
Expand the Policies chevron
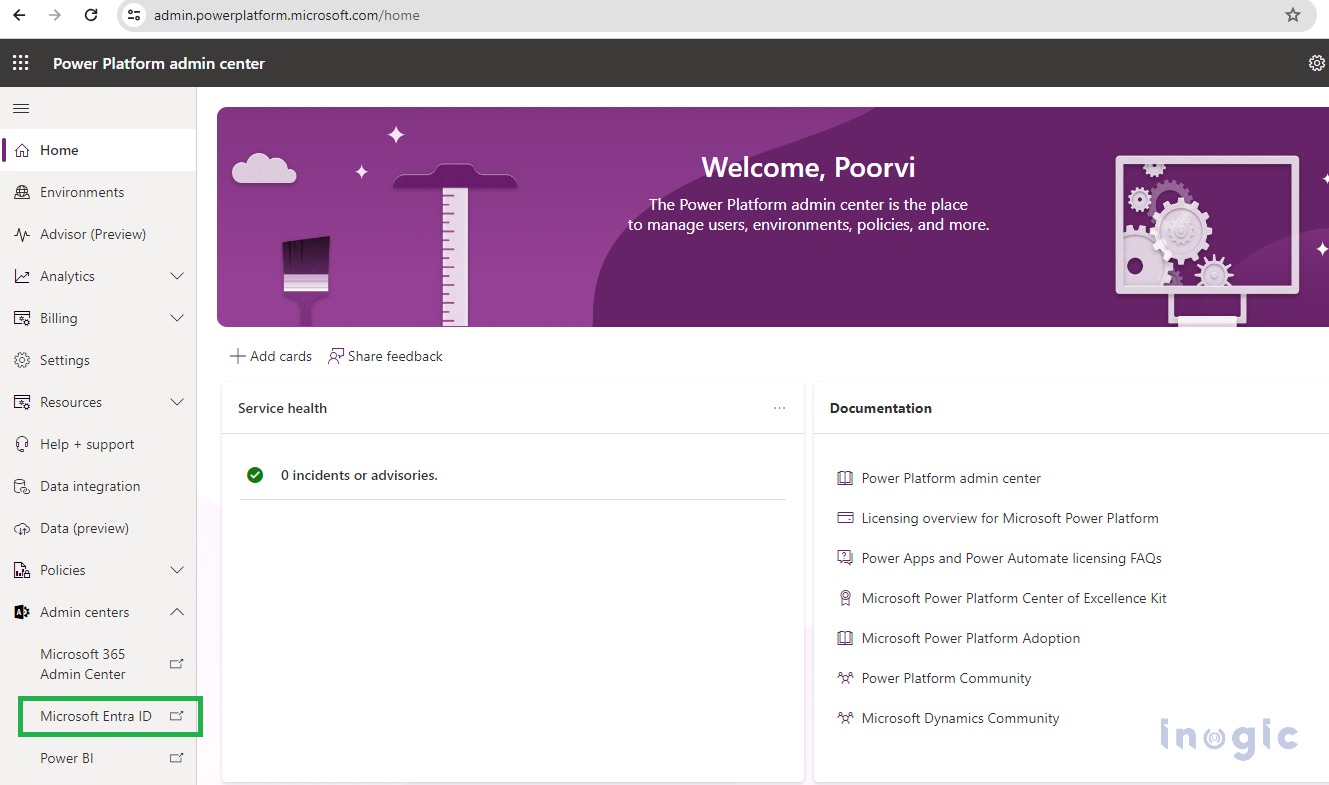(x=177, y=570)
